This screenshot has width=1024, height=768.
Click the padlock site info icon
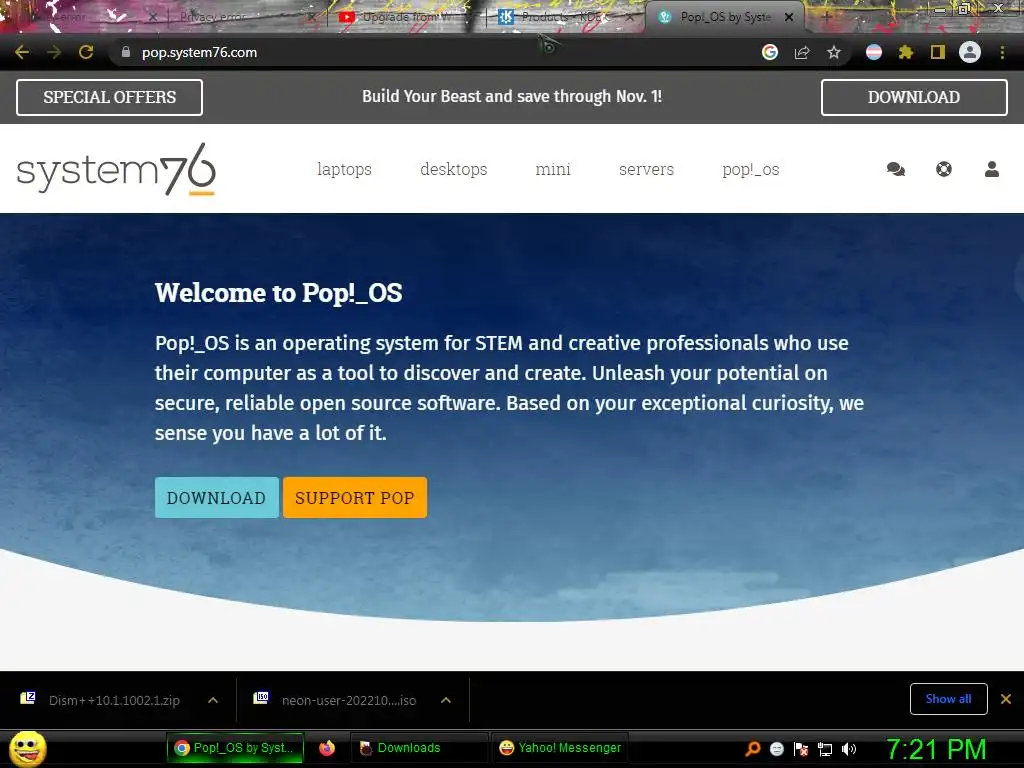tap(126, 52)
